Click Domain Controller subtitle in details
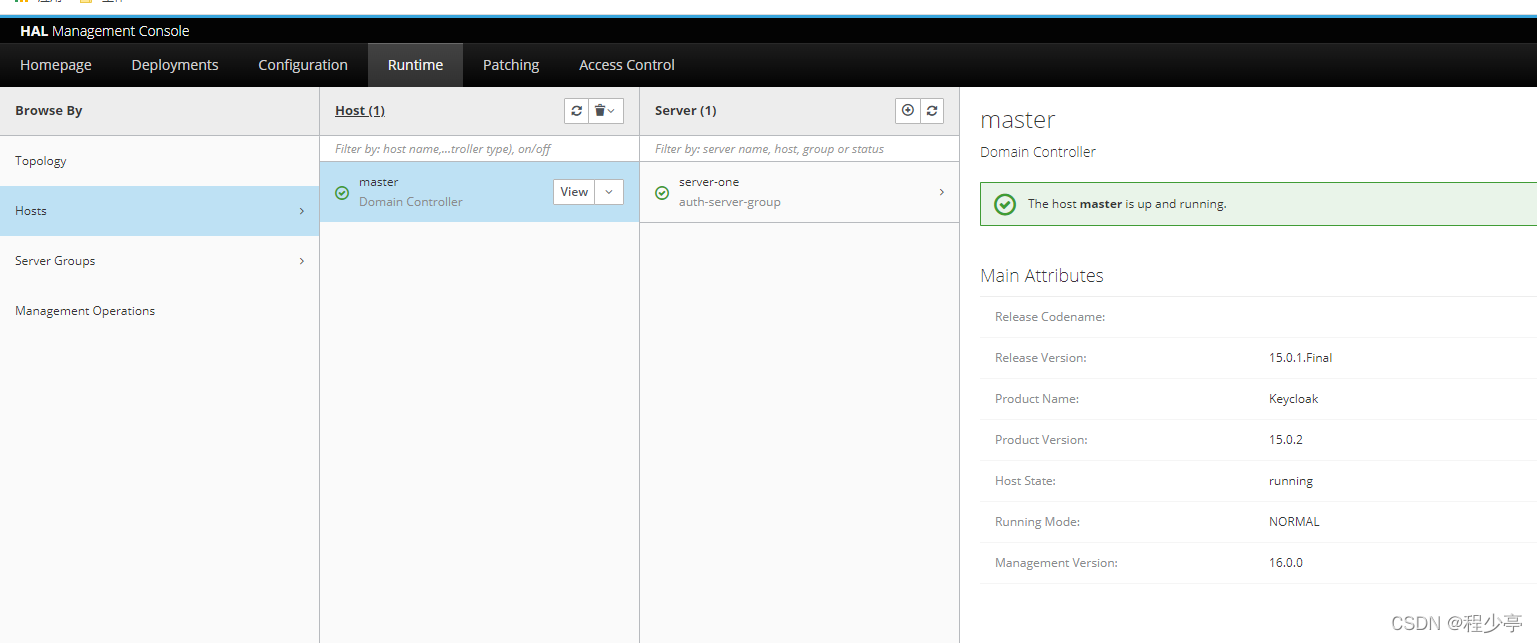The width and height of the screenshot is (1537, 643). (x=1038, y=152)
